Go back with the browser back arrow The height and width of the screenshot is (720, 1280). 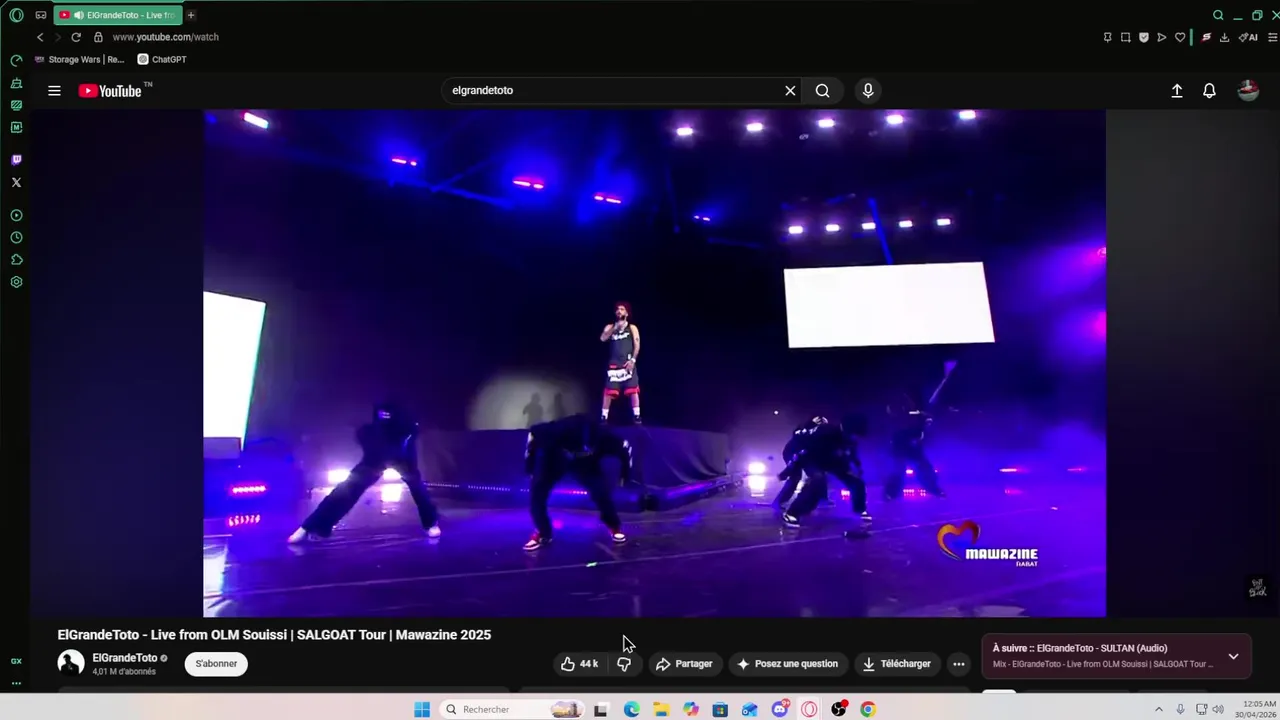pyautogui.click(x=40, y=37)
